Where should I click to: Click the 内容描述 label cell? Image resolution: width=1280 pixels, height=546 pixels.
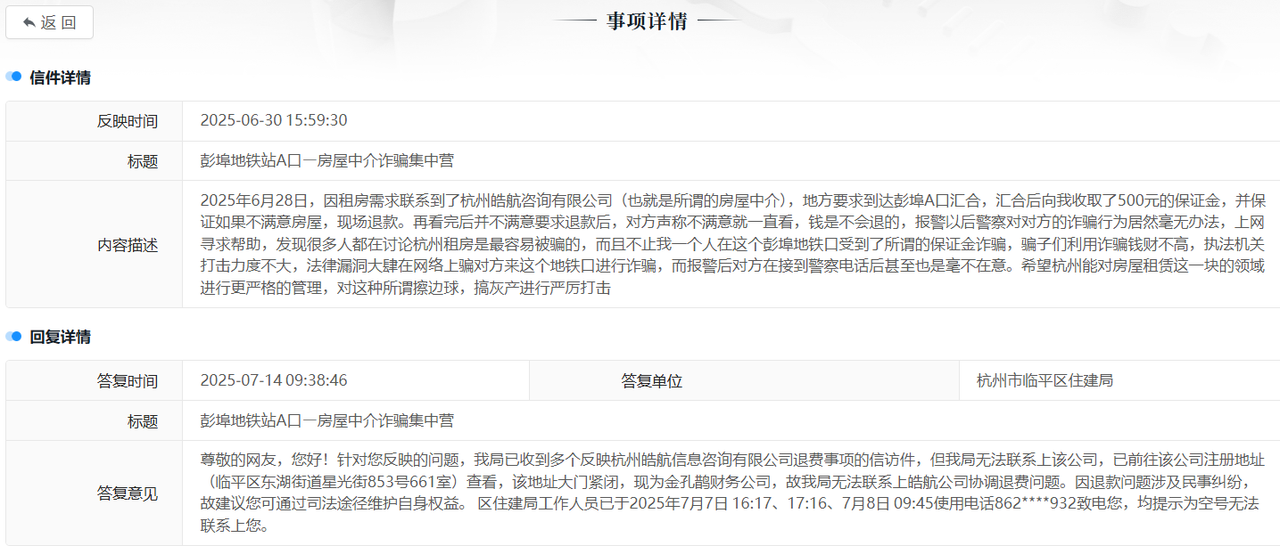point(127,244)
